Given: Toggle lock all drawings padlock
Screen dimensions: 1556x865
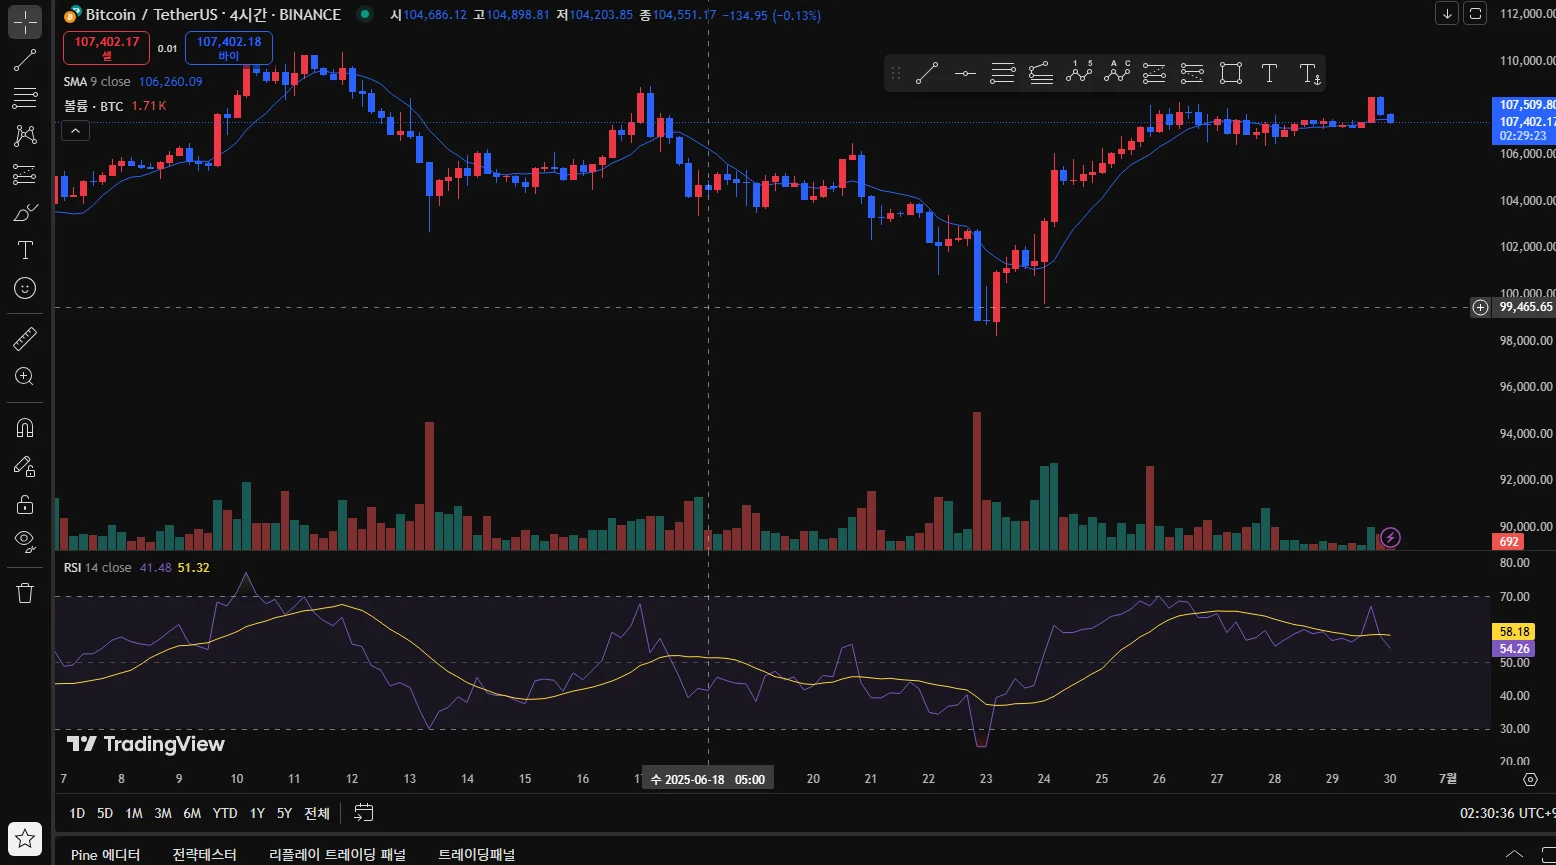Looking at the screenshot, I should [x=25, y=503].
